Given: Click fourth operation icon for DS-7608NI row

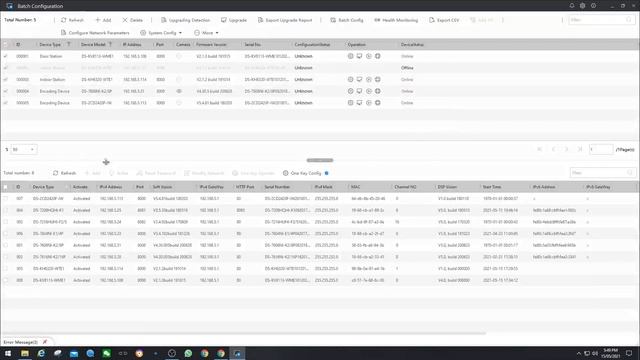Looking at the screenshot, I should [x=378, y=91].
